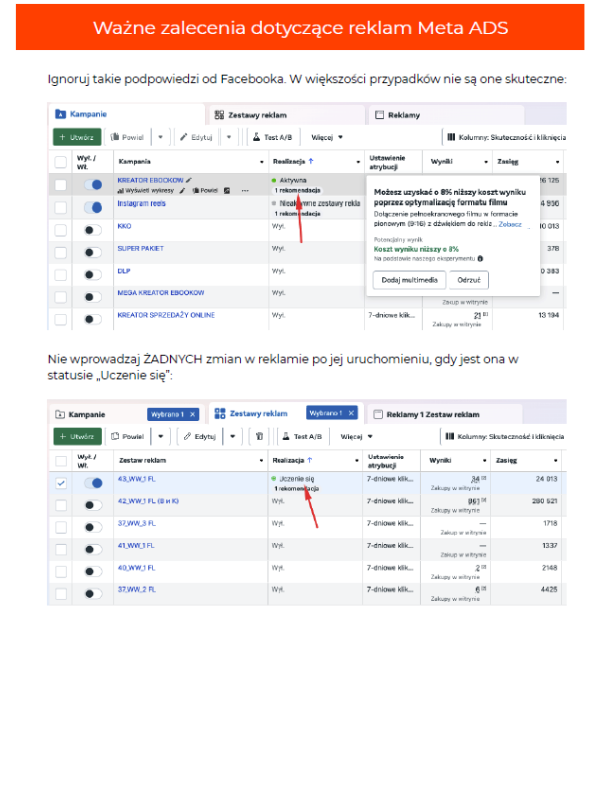Click the Odrzuć button in recommendation popup
The height and width of the screenshot is (800, 600).
tap(468, 280)
